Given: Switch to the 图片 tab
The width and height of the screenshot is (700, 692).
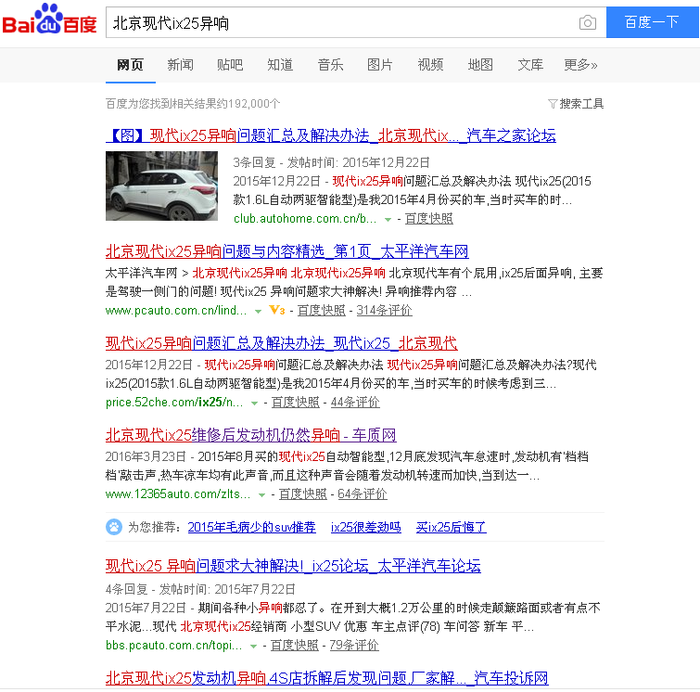Looking at the screenshot, I should 380,65.
